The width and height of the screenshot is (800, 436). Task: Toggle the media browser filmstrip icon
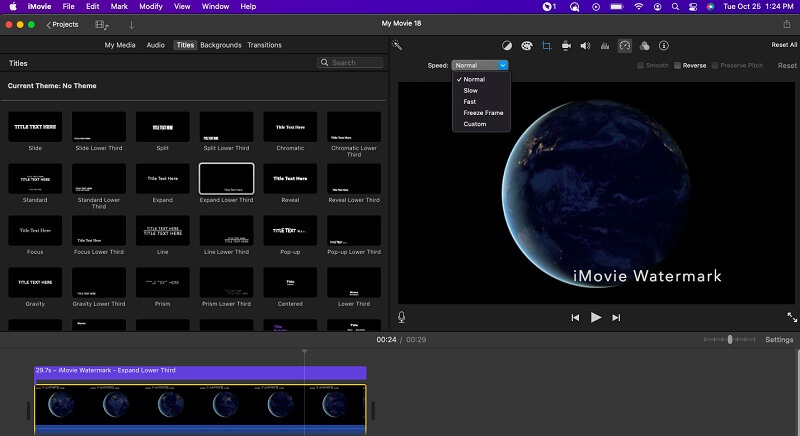[102, 24]
